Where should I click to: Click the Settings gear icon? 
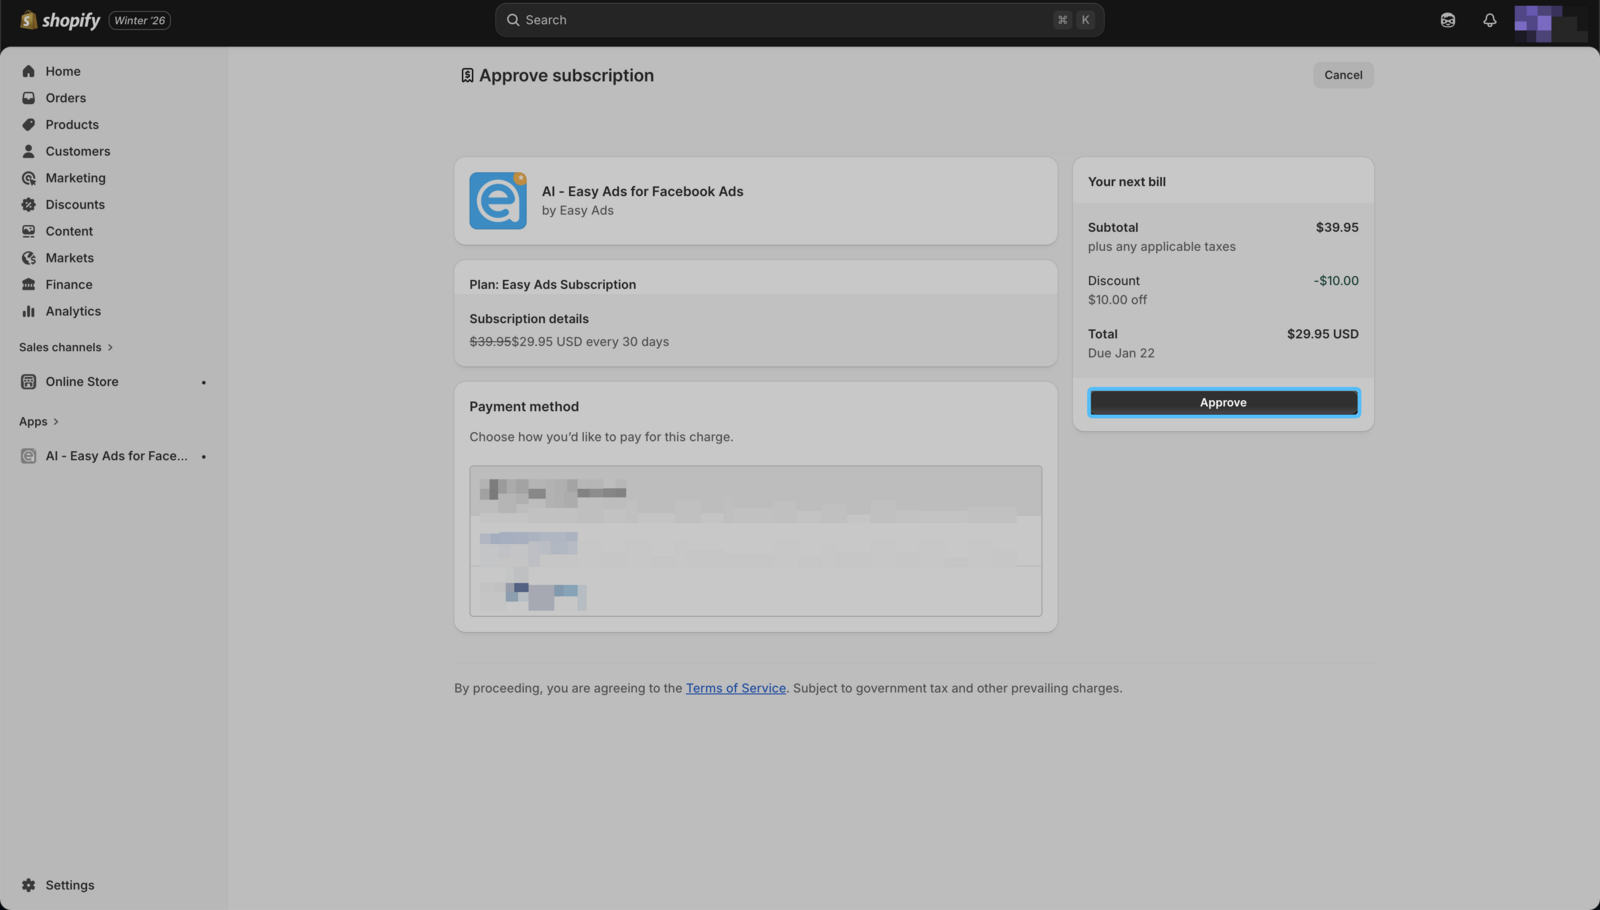tap(28, 885)
